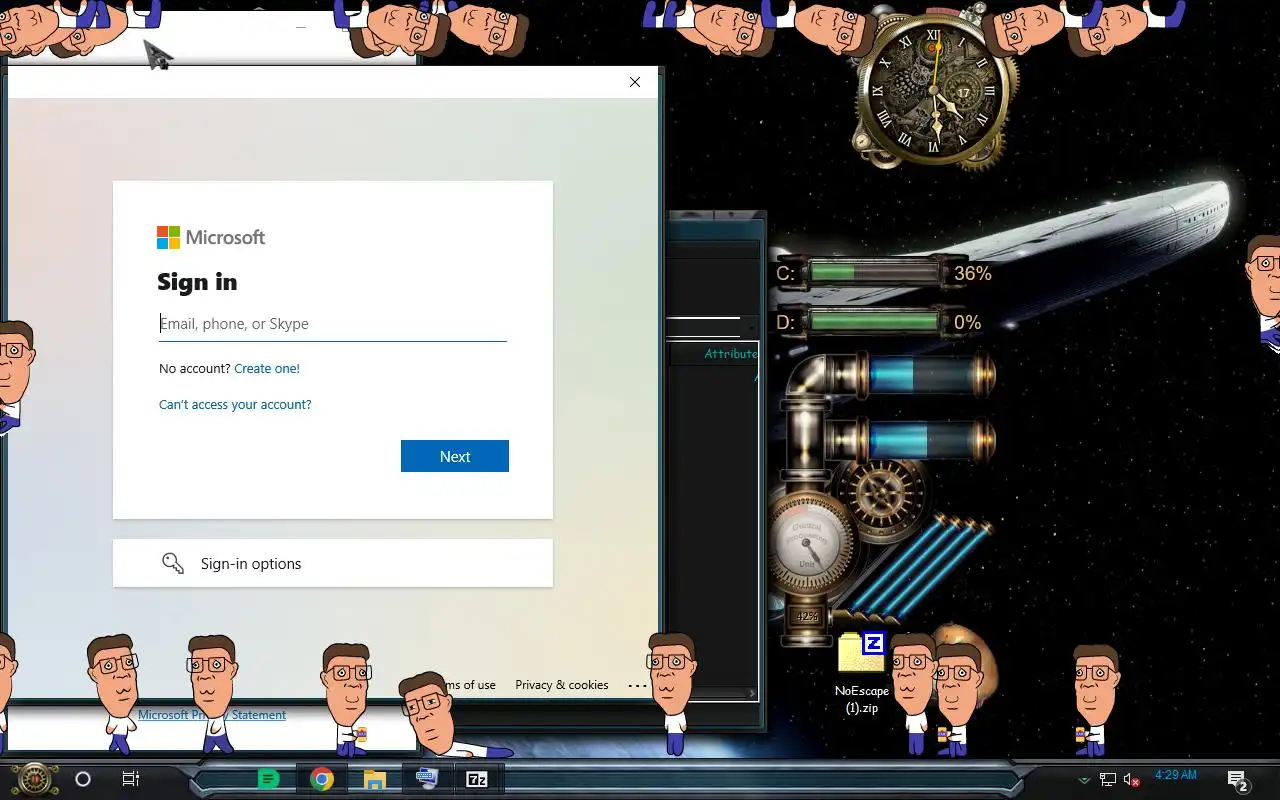This screenshot has width=1280, height=800.
Task: Click the muted volume tray icon
Action: click(x=1132, y=780)
